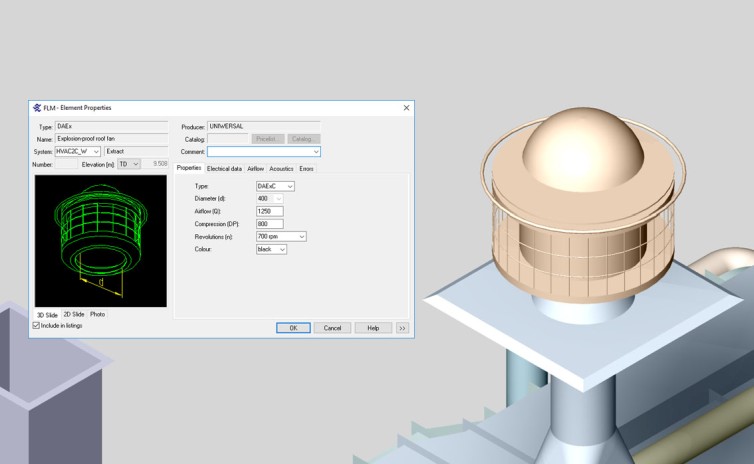Viewport: 754px width, 464px height.
Task: Select the Acoustics tab
Action: (281, 168)
